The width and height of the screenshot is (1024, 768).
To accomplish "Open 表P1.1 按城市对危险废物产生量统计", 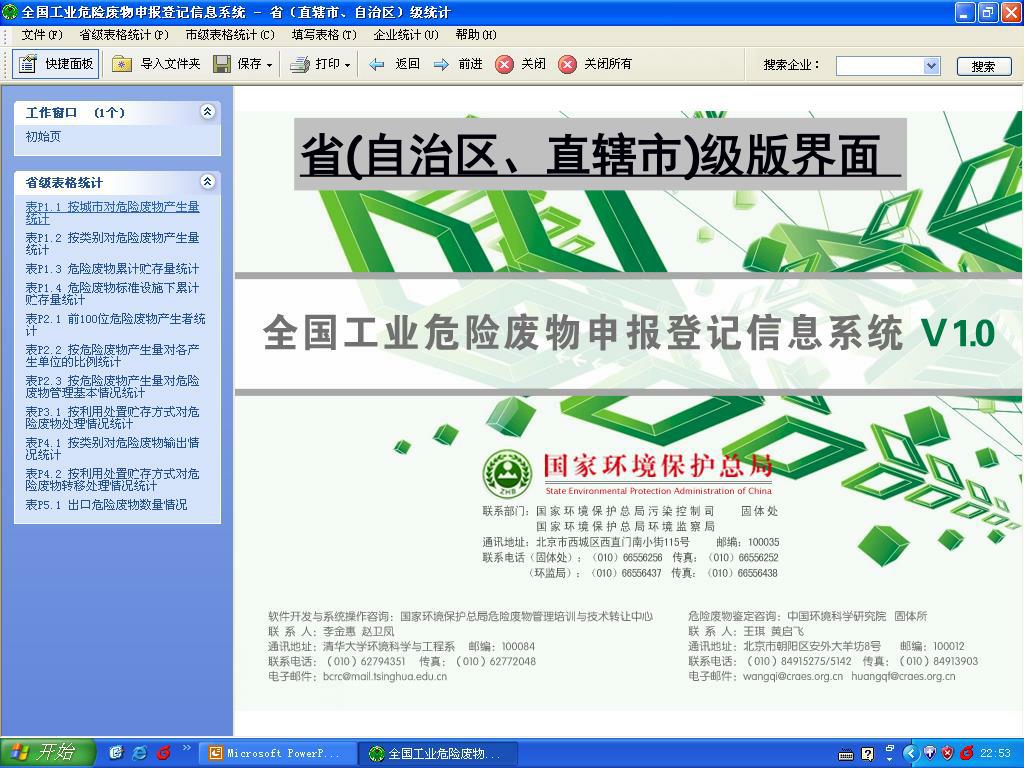I will pos(112,213).
